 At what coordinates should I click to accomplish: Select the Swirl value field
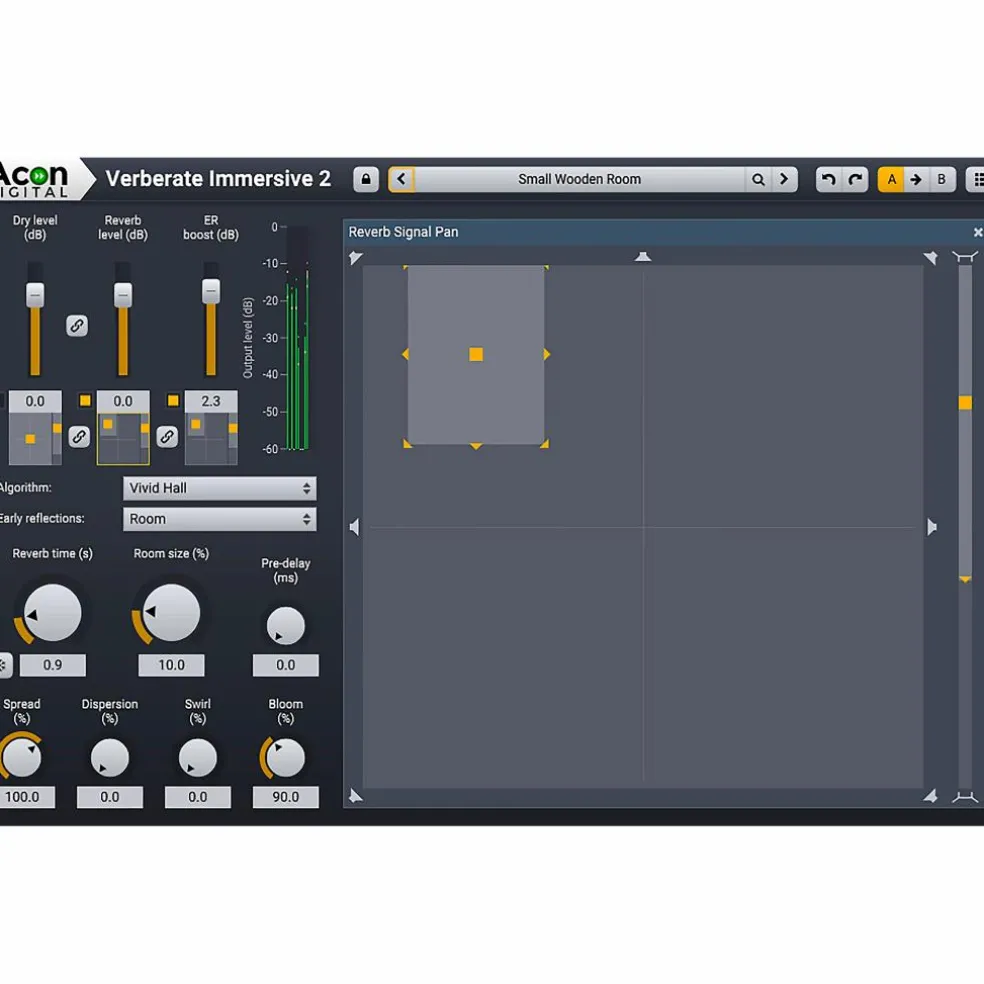point(198,797)
